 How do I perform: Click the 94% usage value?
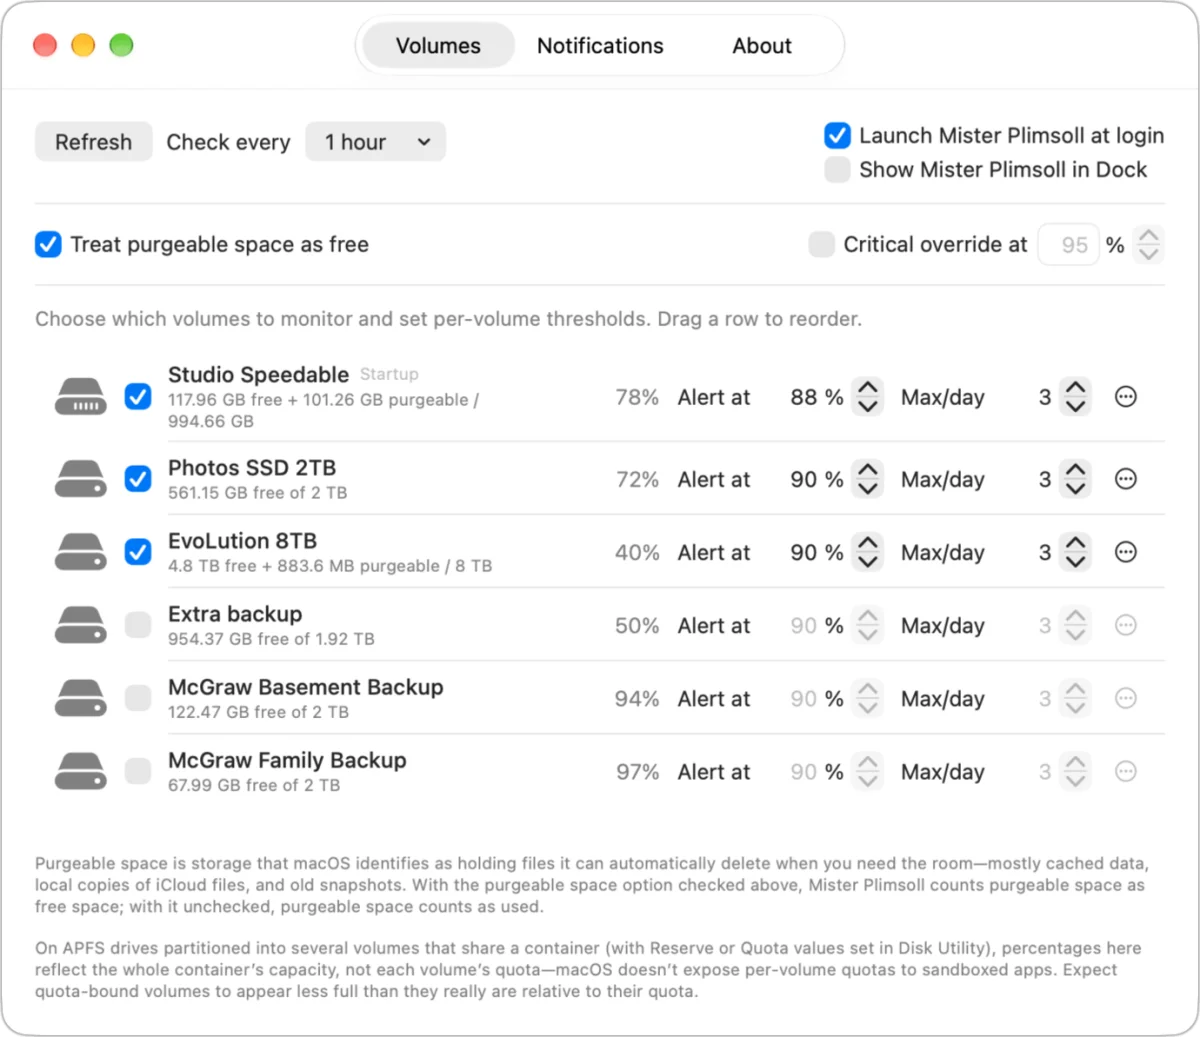[x=637, y=698]
